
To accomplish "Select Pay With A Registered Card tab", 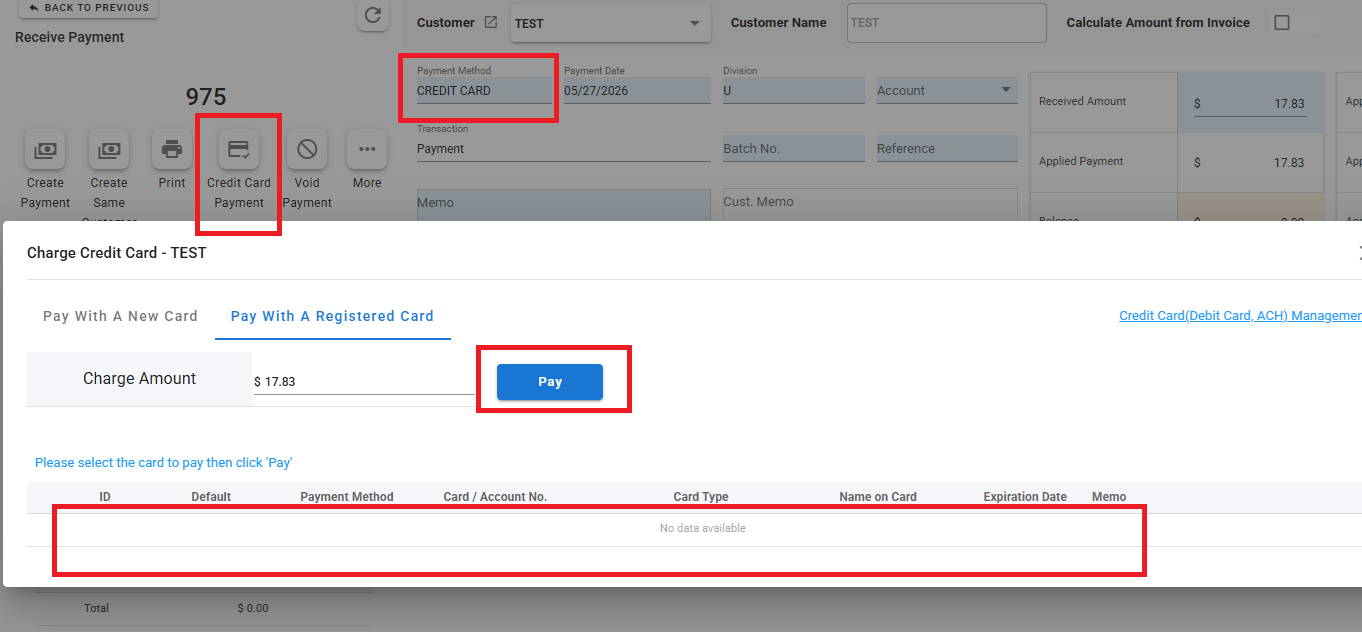I will 332,316.
